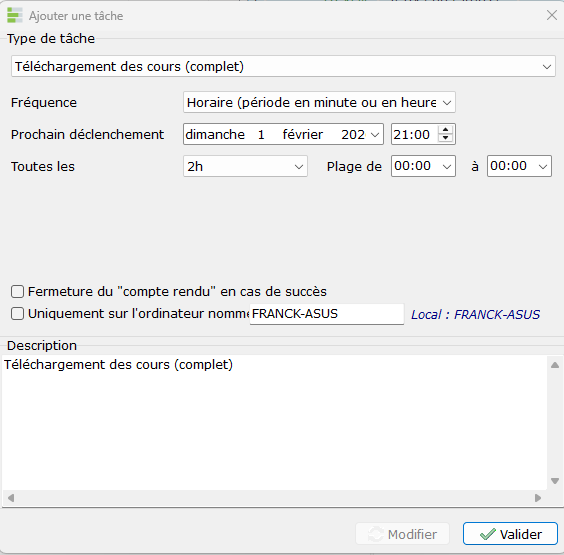The height and width of the screenshot is (555, 564).
Task: Open the Type de tâche dropdown
Action: tap(283, 66)
